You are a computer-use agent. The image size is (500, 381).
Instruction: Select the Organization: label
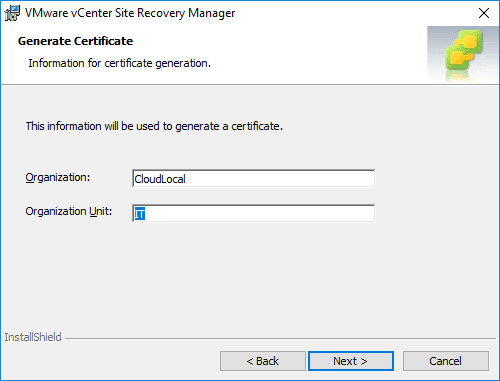[x=58, y=177]
